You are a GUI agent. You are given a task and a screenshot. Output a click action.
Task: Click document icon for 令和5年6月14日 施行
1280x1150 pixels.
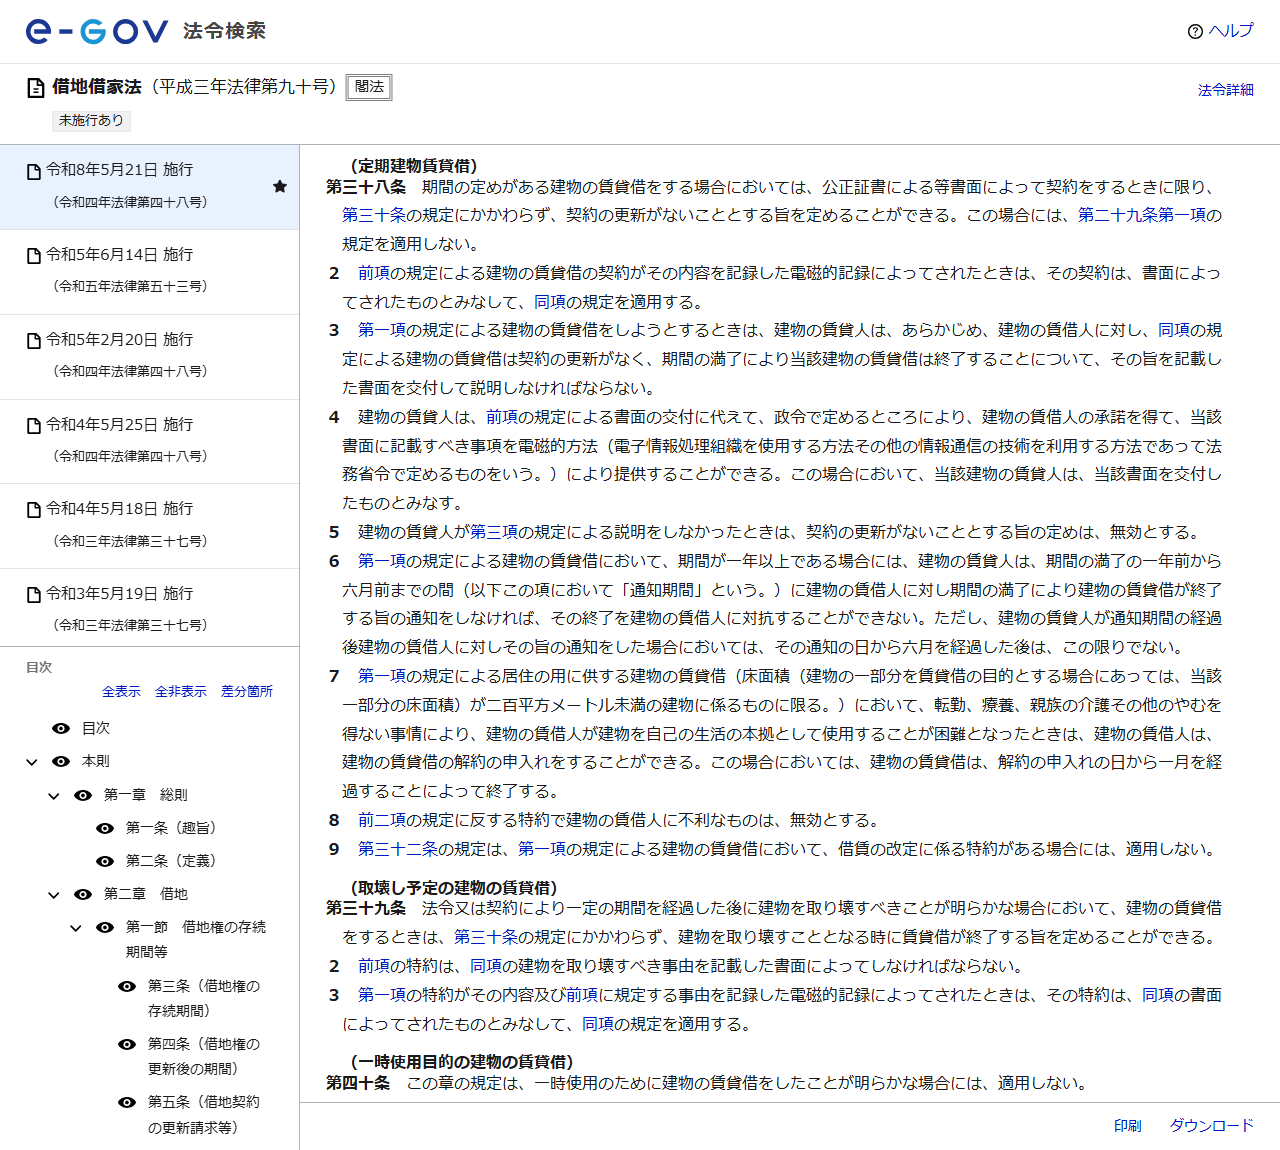[x=34, y=256]
